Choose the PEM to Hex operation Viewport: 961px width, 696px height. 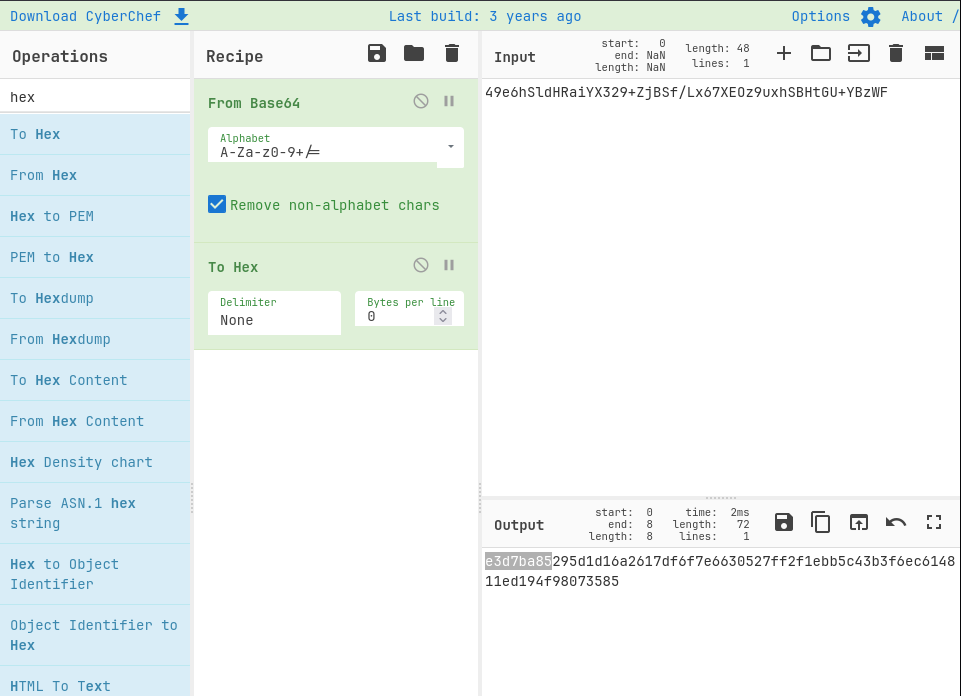pyautogui.click(x=95, y=257)
